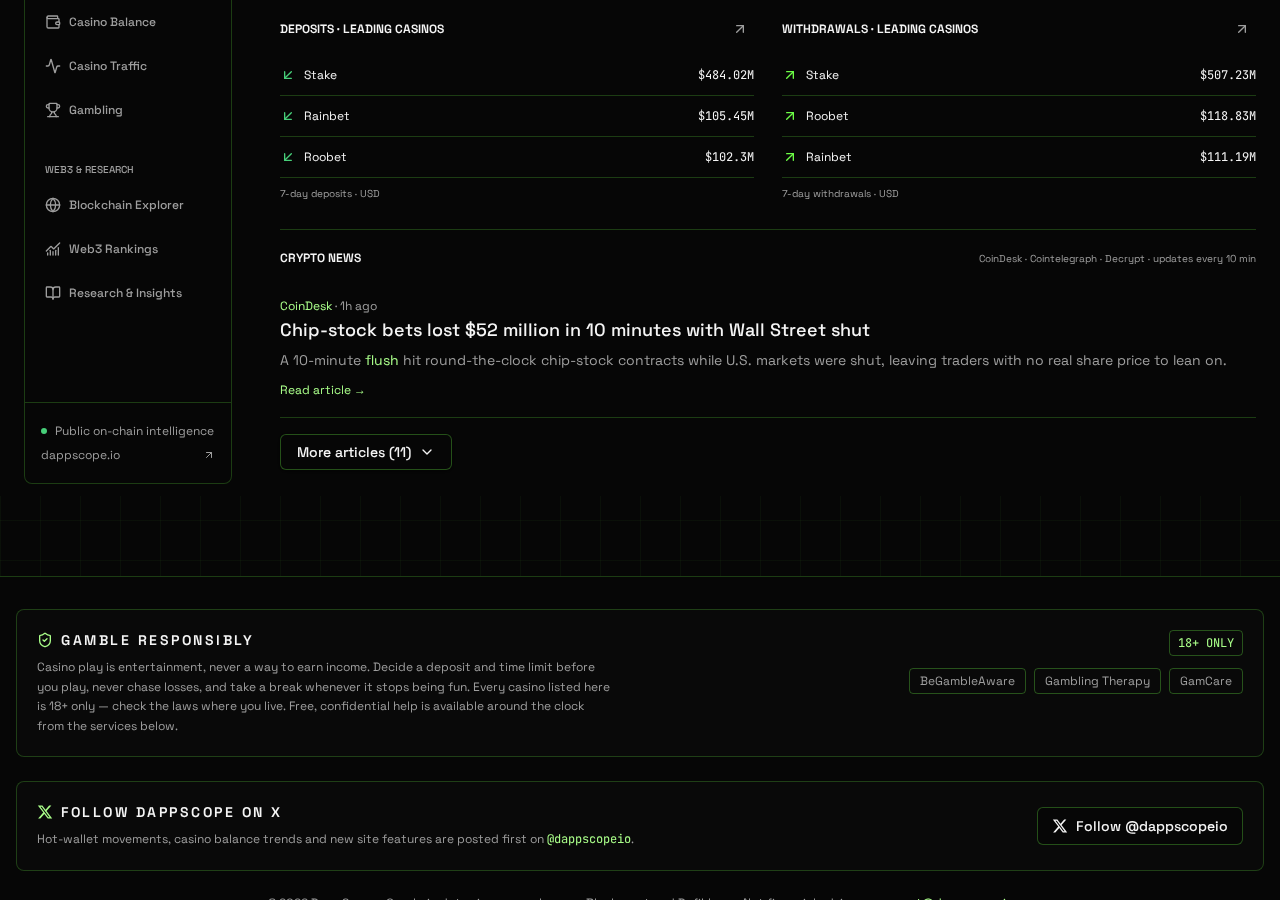
Task: Open the GamCare help link
Action: point(1206,681)
